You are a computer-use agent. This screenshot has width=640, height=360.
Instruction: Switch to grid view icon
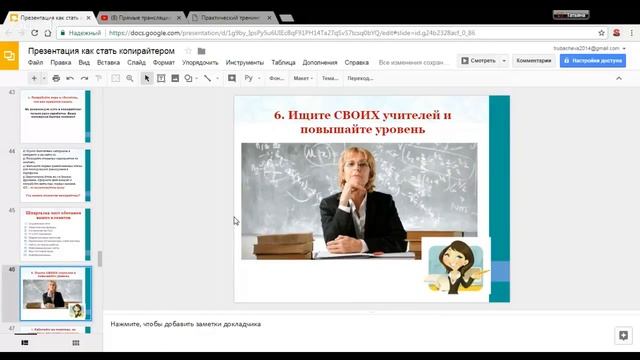pos(76,343)
